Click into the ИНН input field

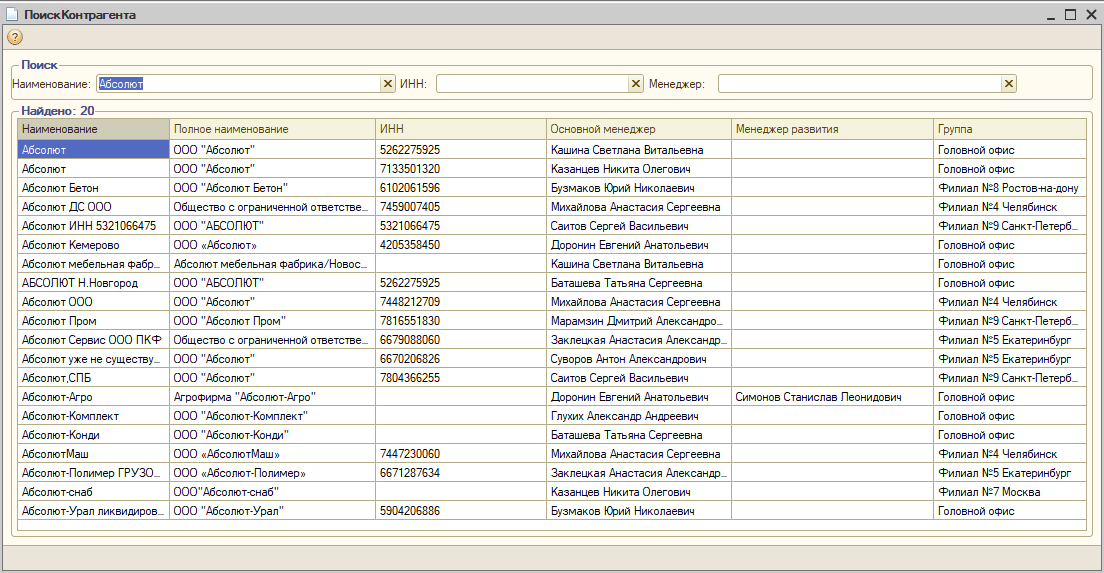(532, 84)
